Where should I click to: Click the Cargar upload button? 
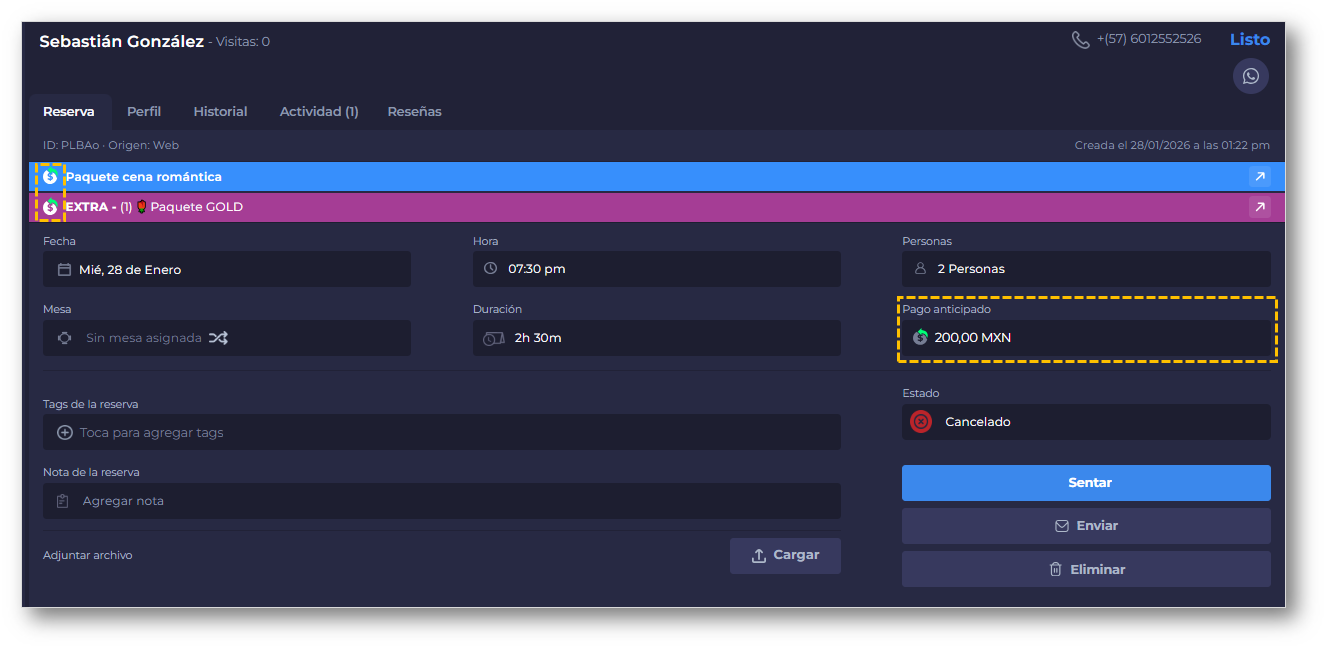(x=785, y=556)
